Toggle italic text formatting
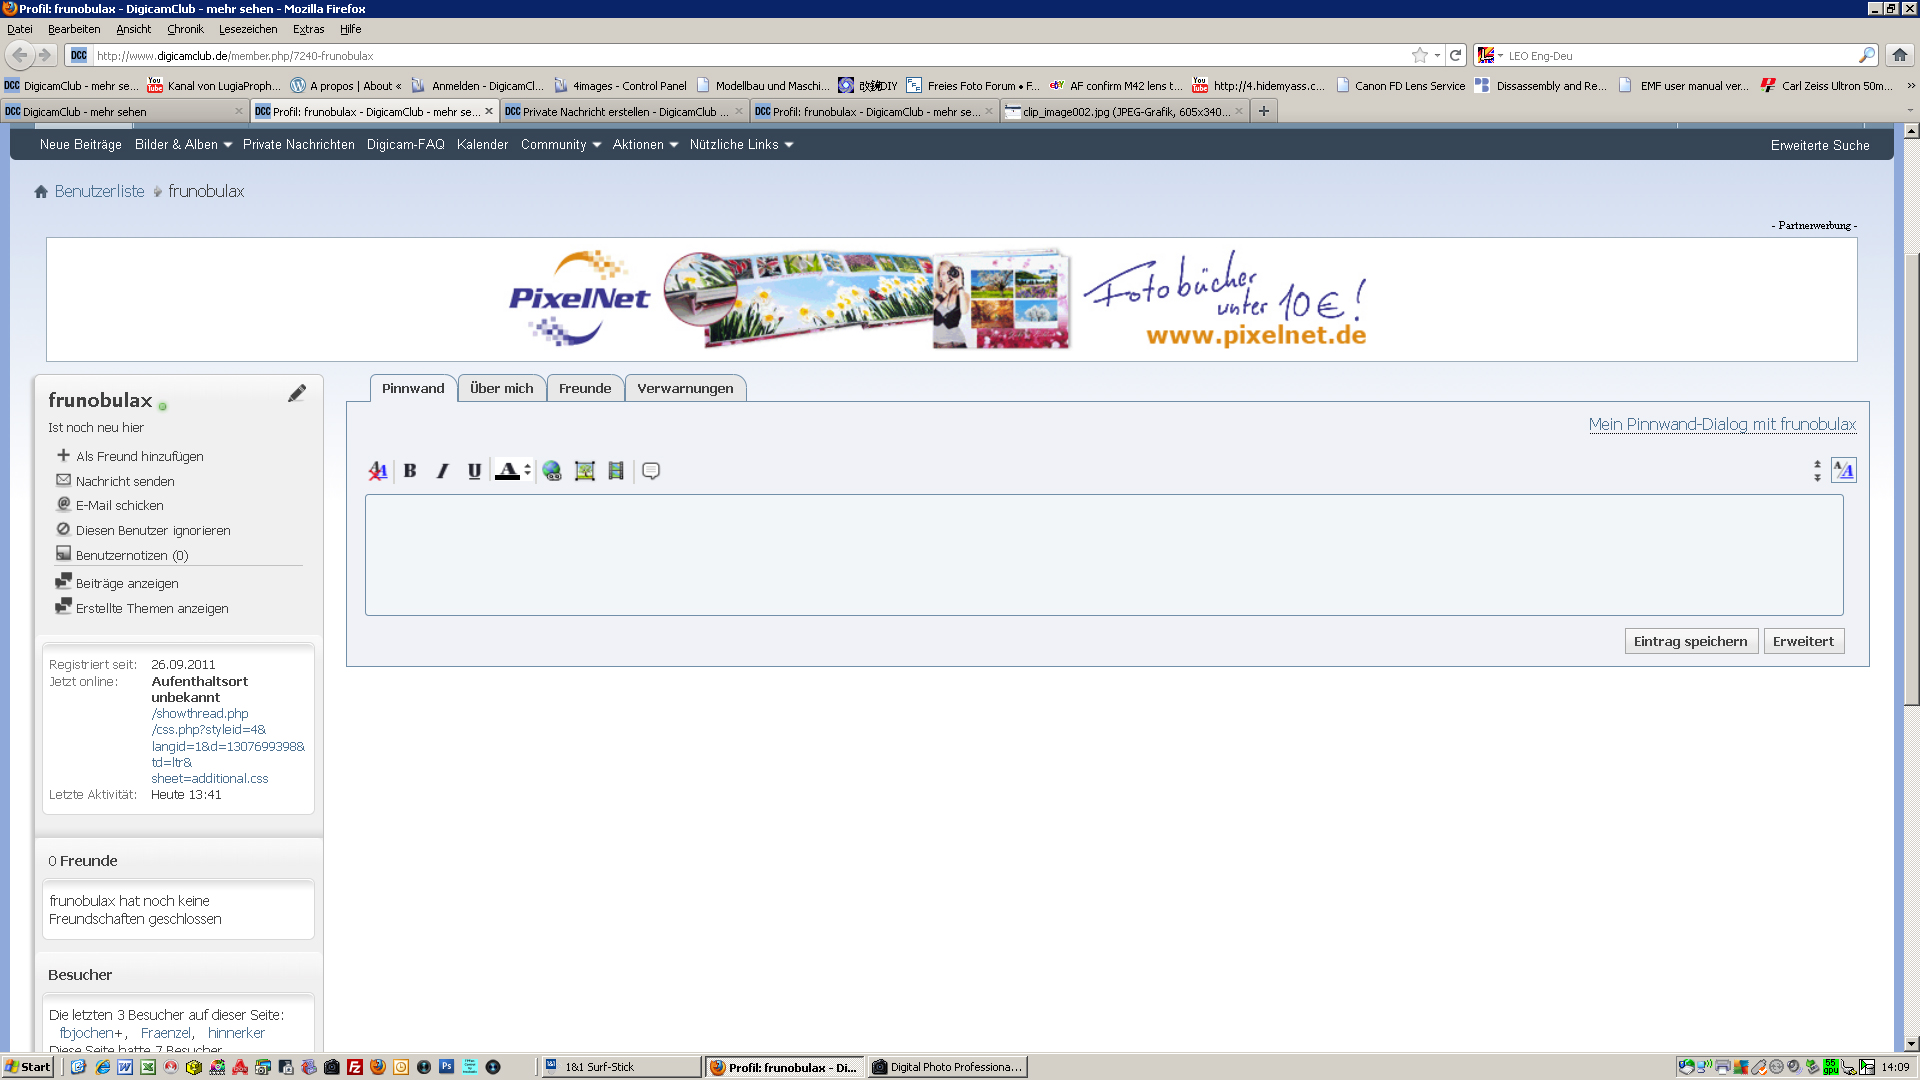Viewport: 1920px width, 1080px height. pyautogui.click(x=442, y=471)
